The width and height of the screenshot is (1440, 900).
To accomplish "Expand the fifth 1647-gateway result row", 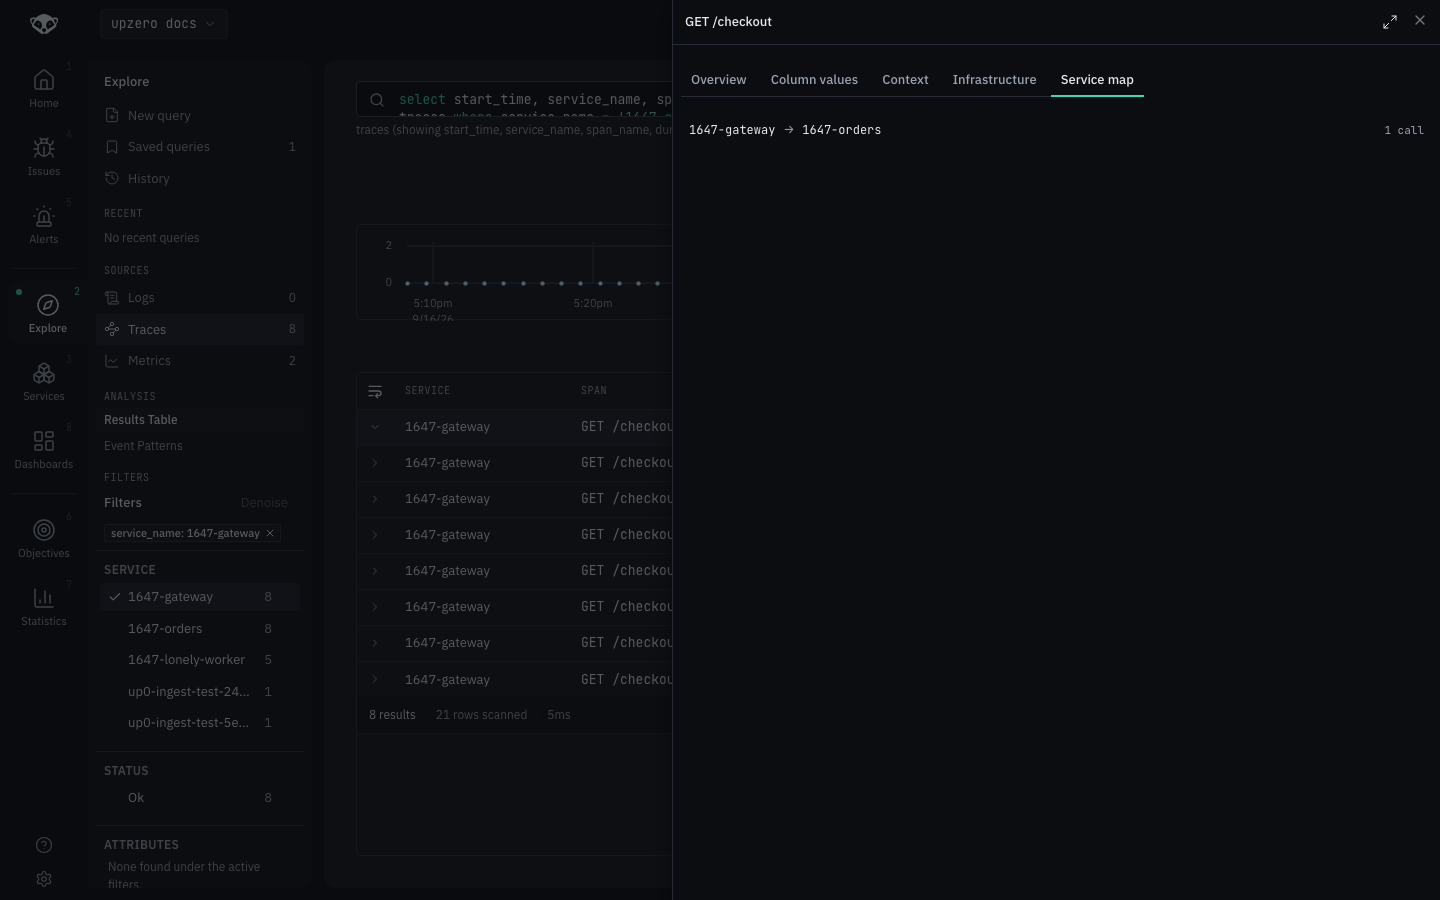I will pyautogui.click(x=375, y=571).
